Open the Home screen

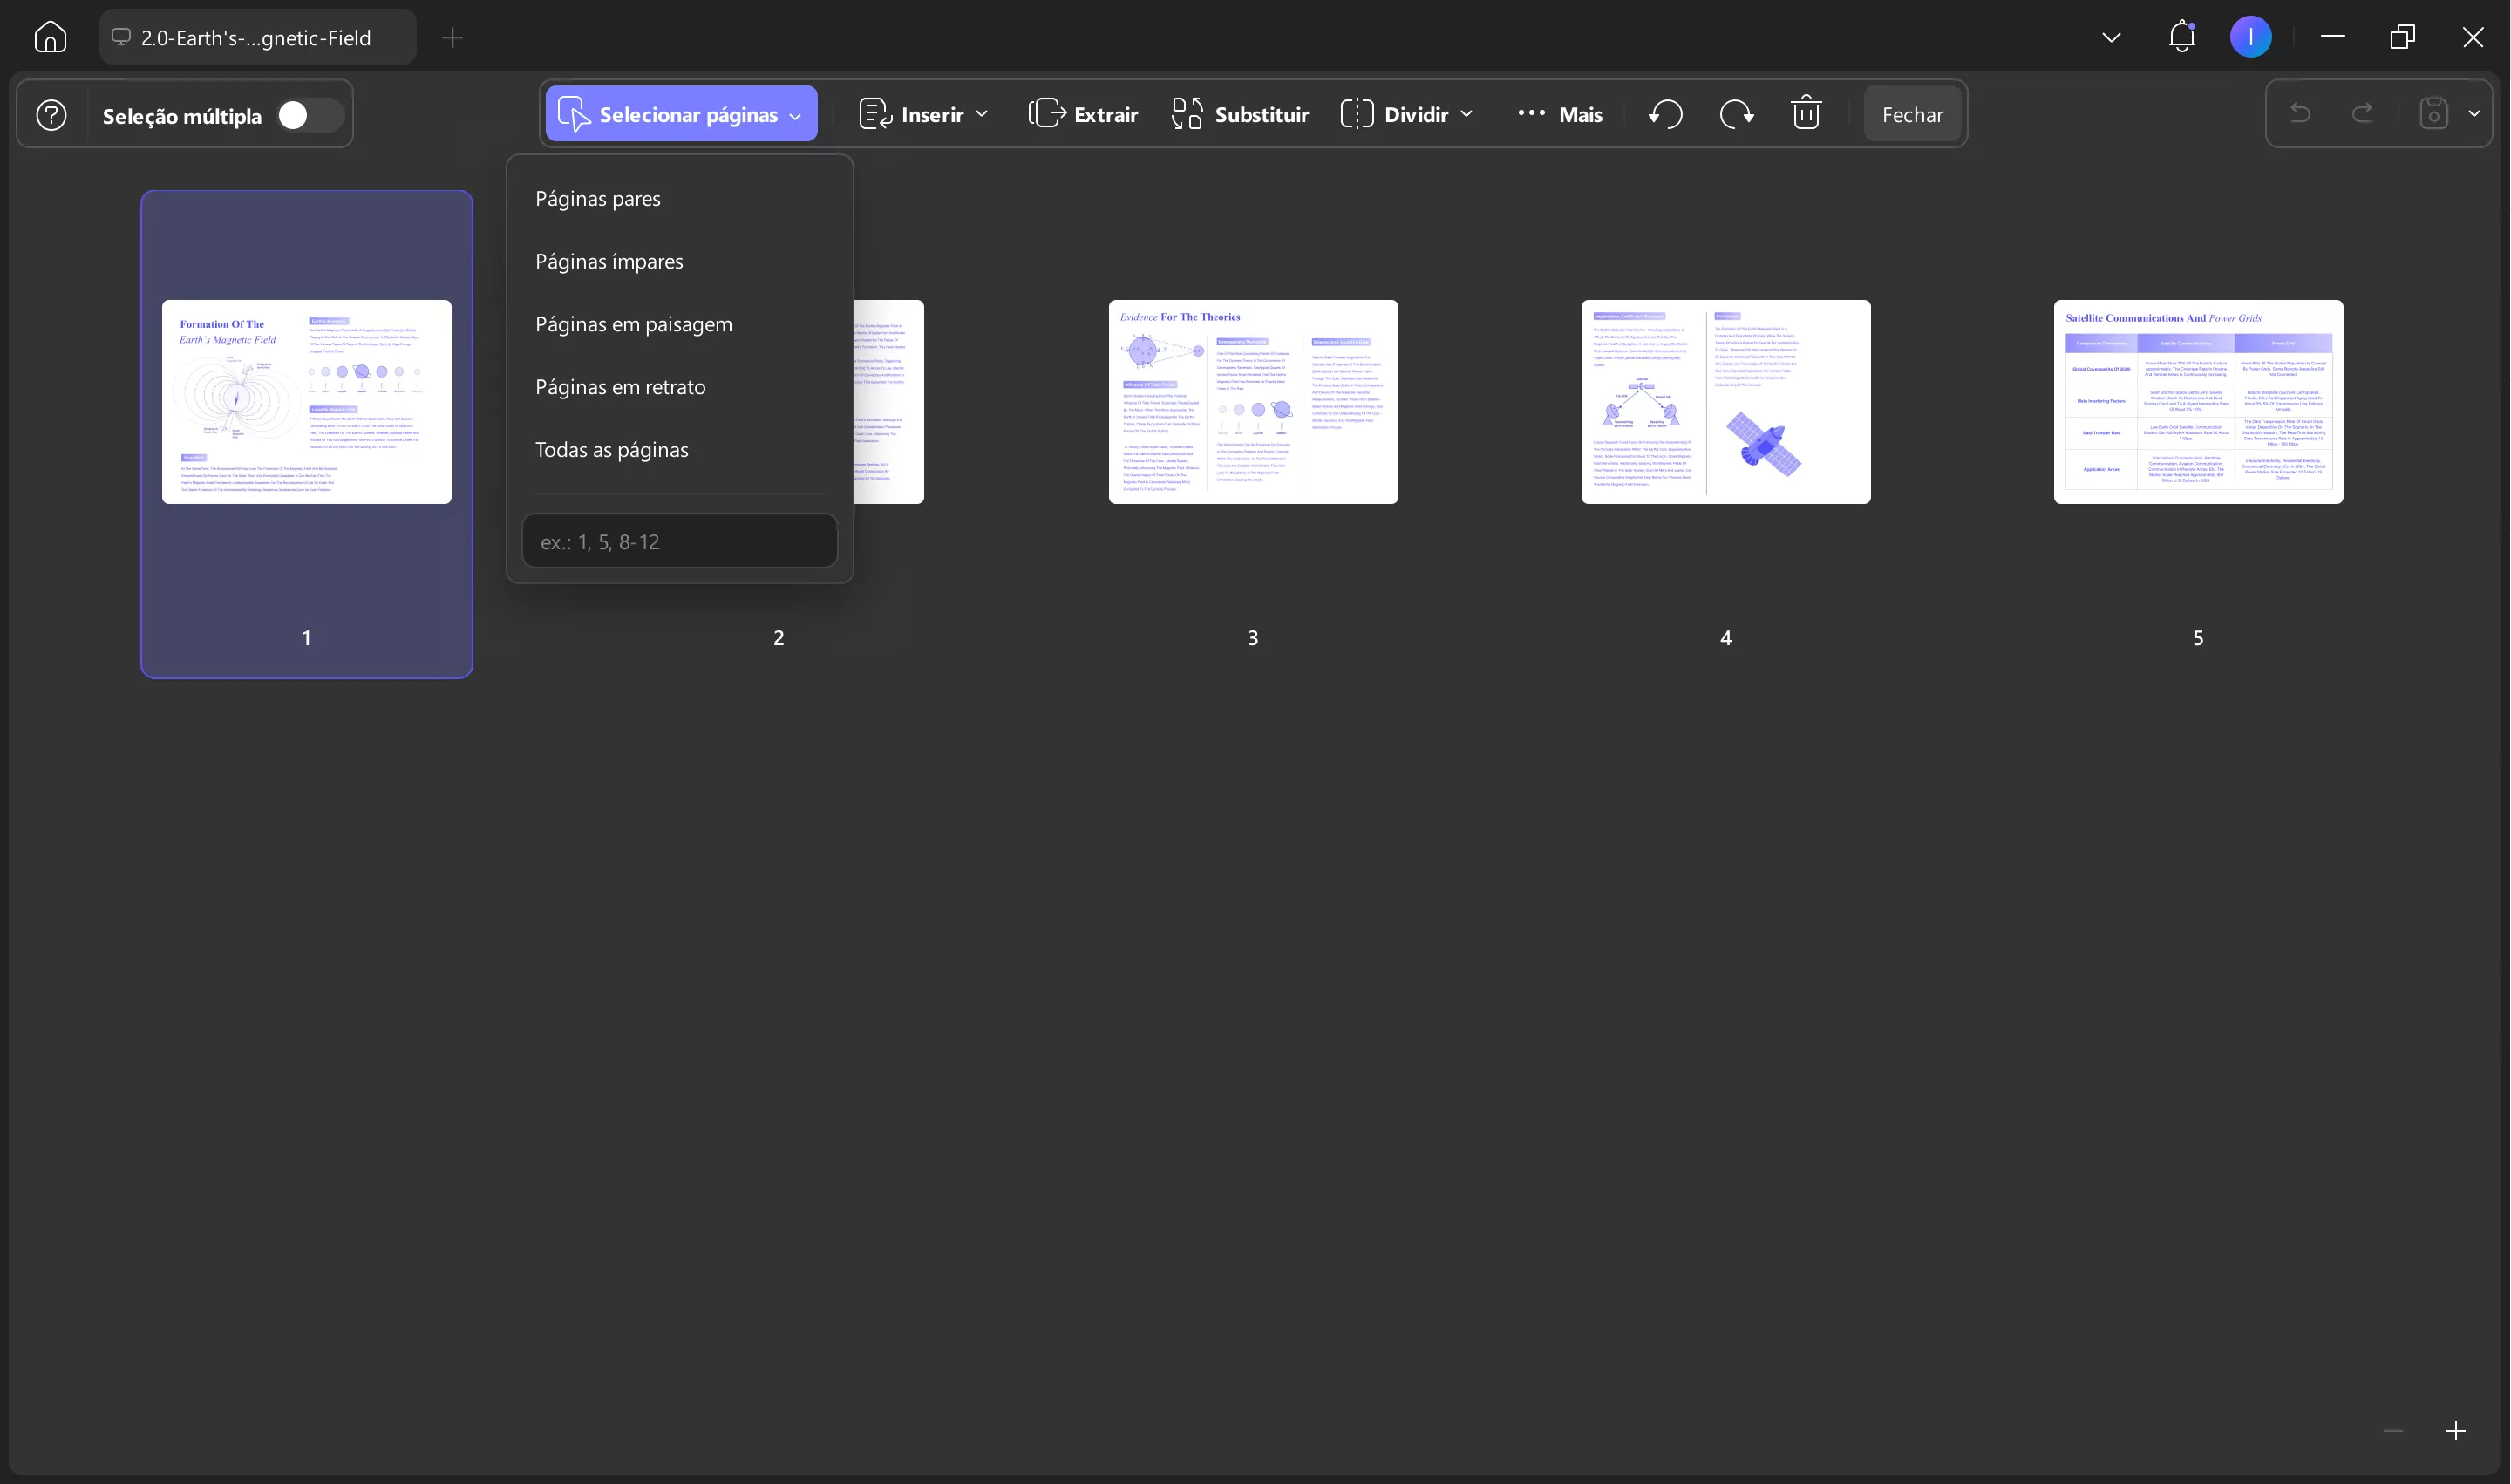50,36
